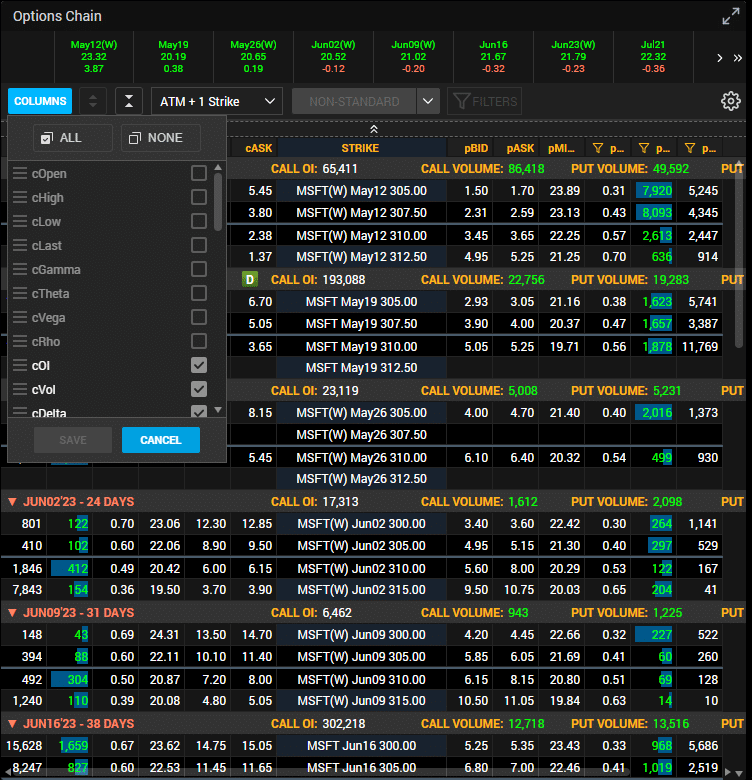Select strike MSFT Jun16 300.00
Screen dimensions: 752x780
click(x=362, y=746)
